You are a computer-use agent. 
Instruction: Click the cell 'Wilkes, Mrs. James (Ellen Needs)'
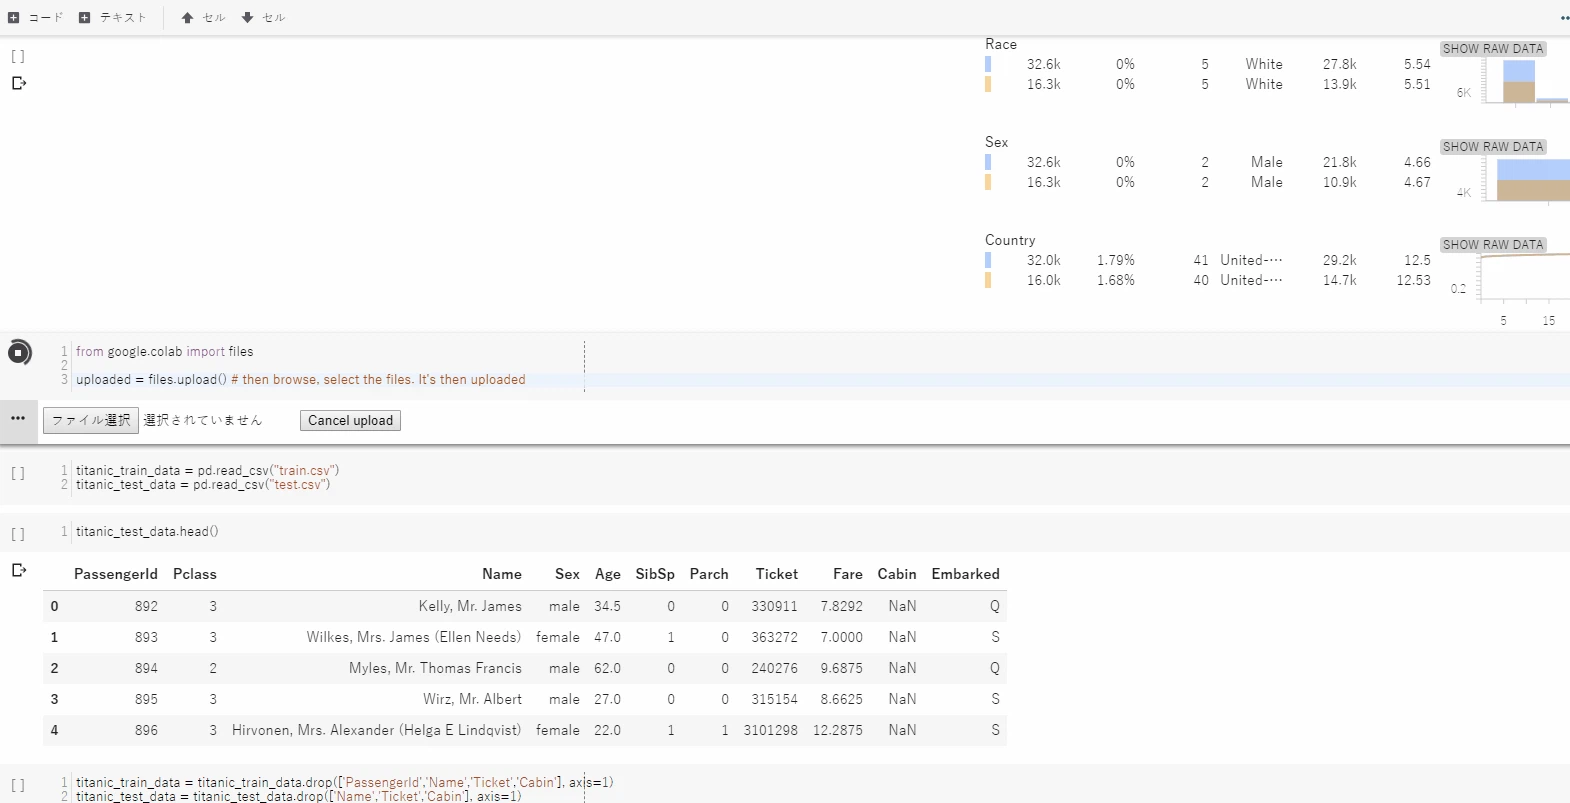pyautogui.click(x=414, y=637)
